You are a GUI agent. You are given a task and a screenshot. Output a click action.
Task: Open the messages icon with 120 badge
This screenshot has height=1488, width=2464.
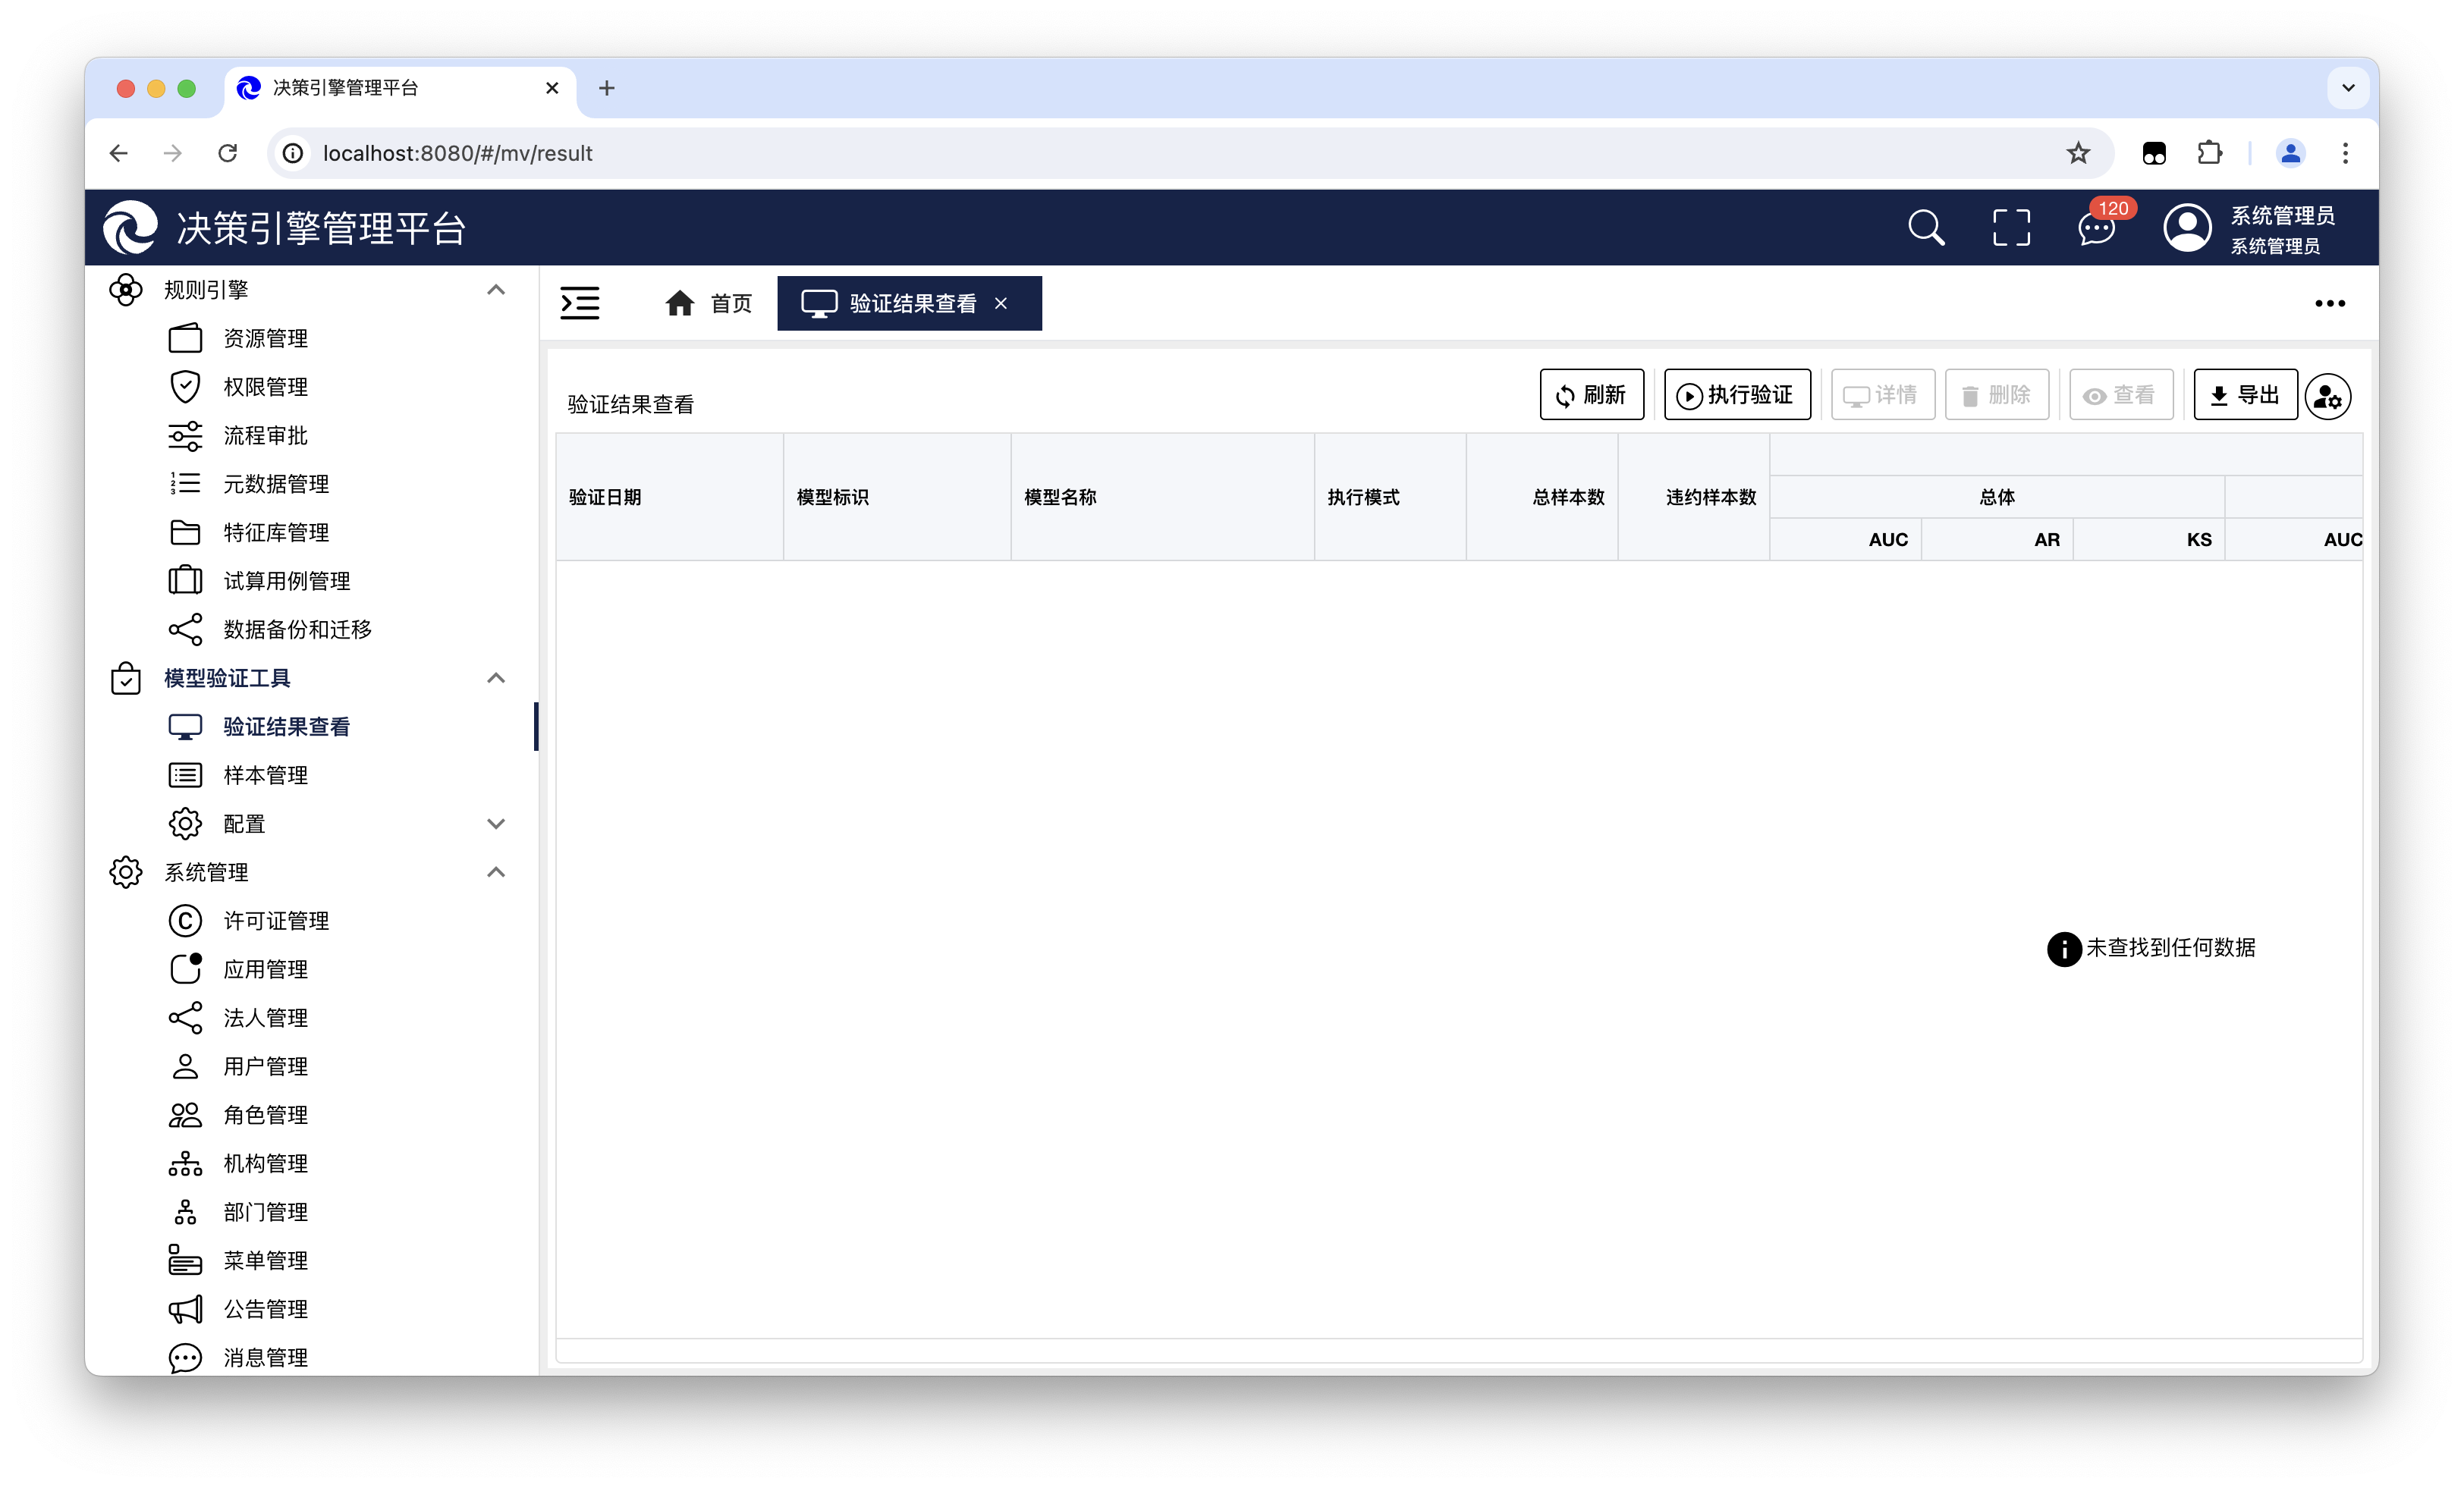point(2096,228)
